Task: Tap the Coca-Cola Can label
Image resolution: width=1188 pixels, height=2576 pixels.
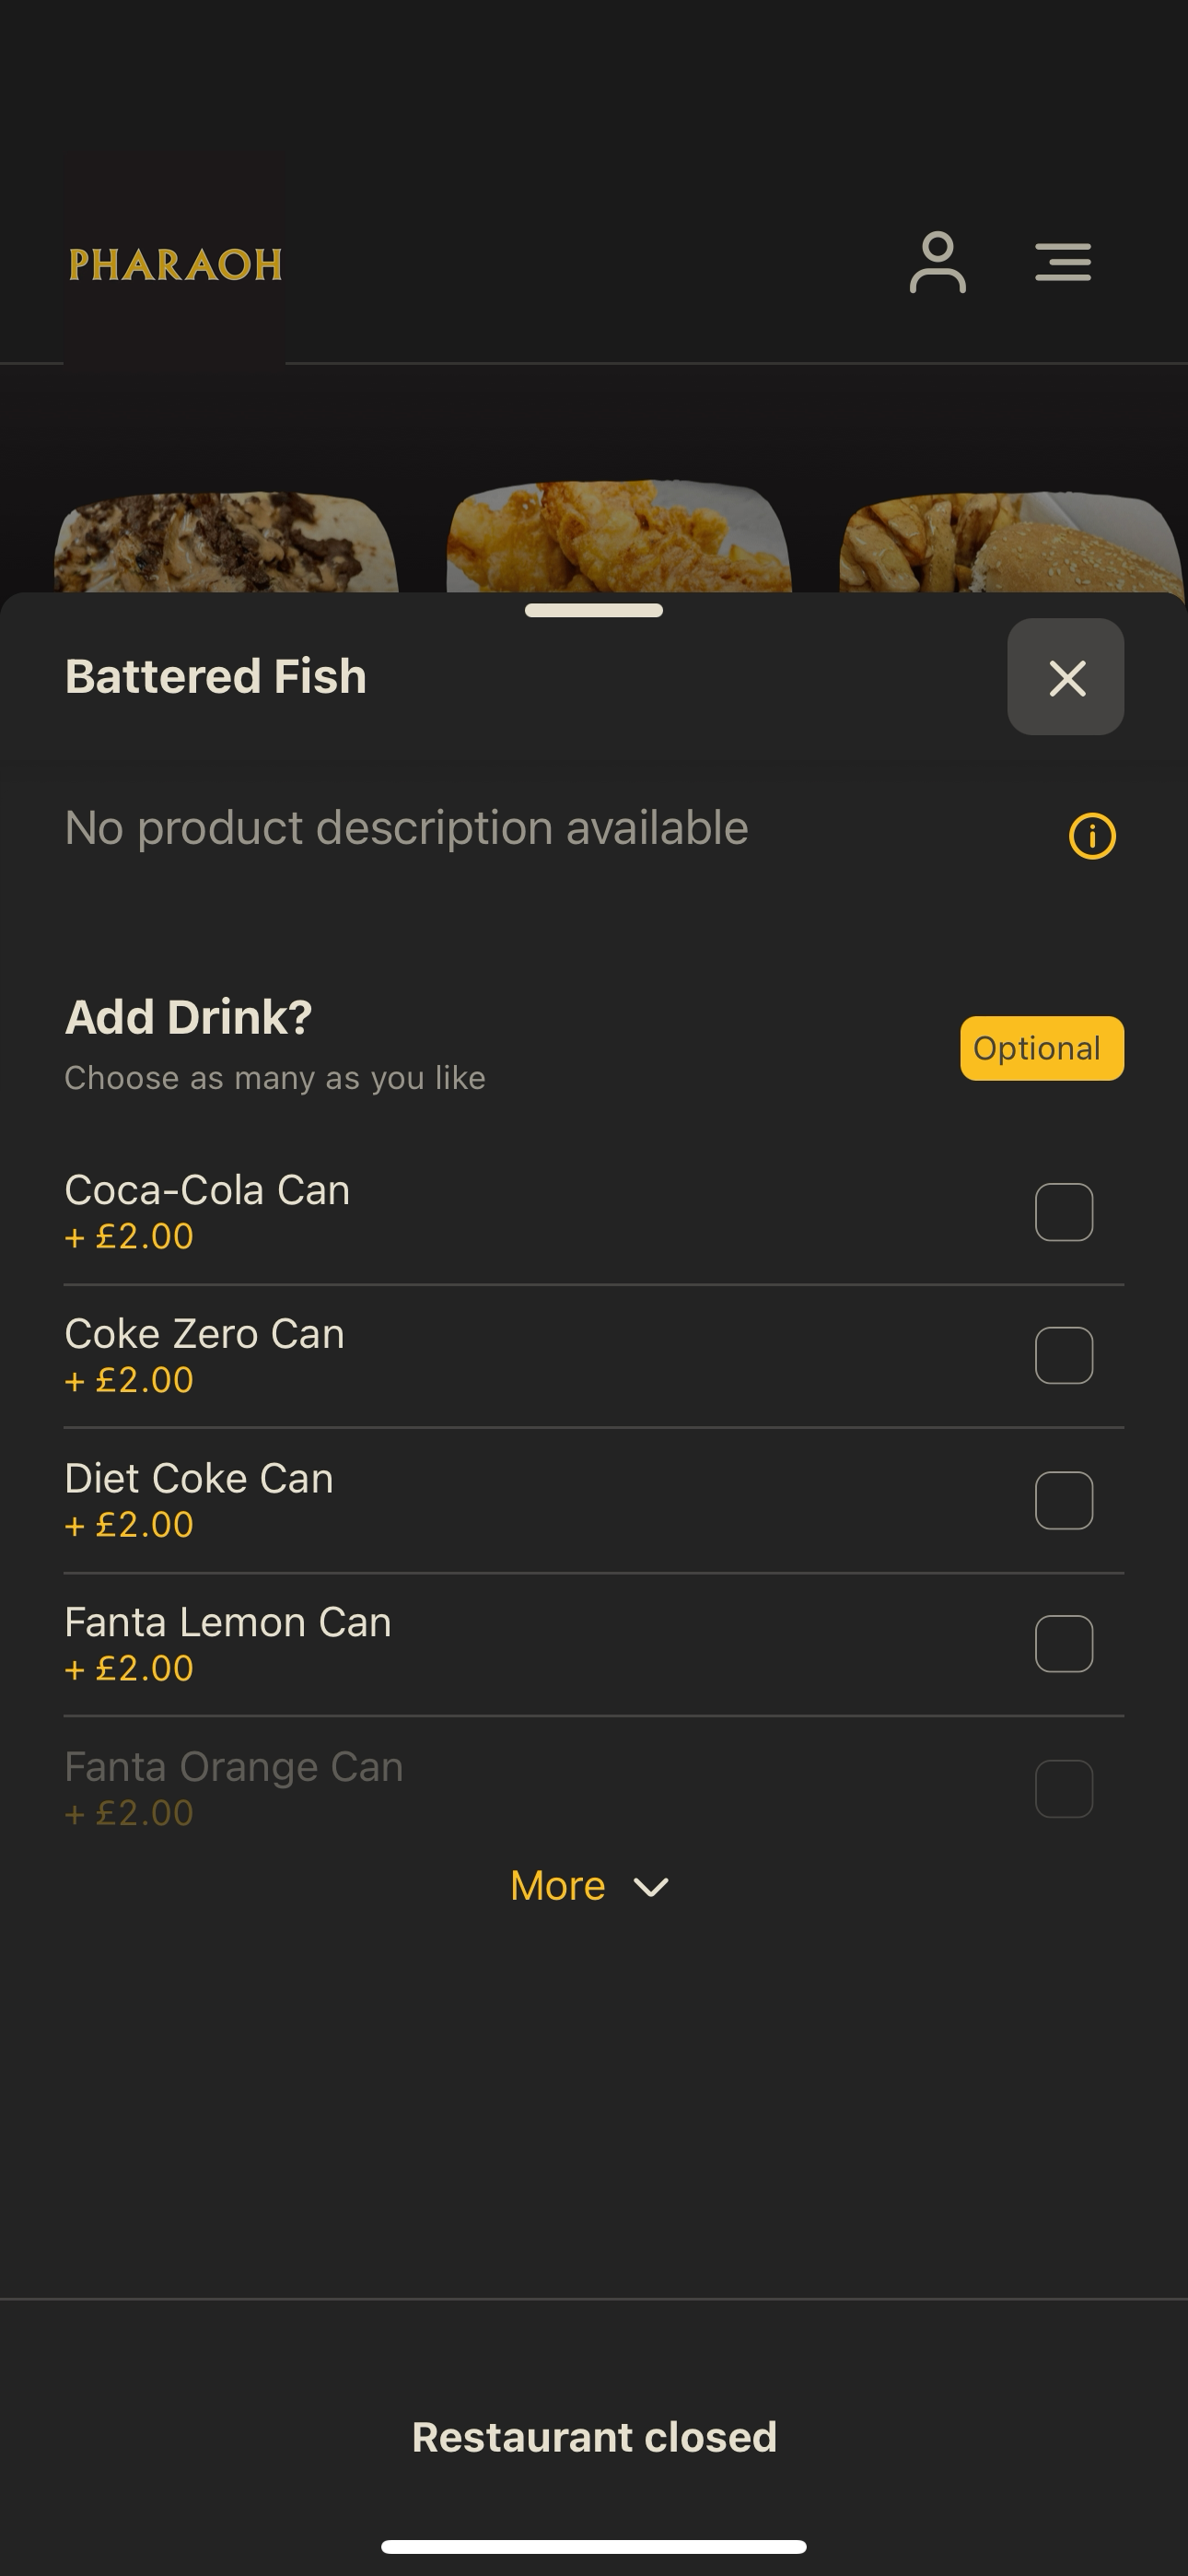Action: coord(207,1190)
